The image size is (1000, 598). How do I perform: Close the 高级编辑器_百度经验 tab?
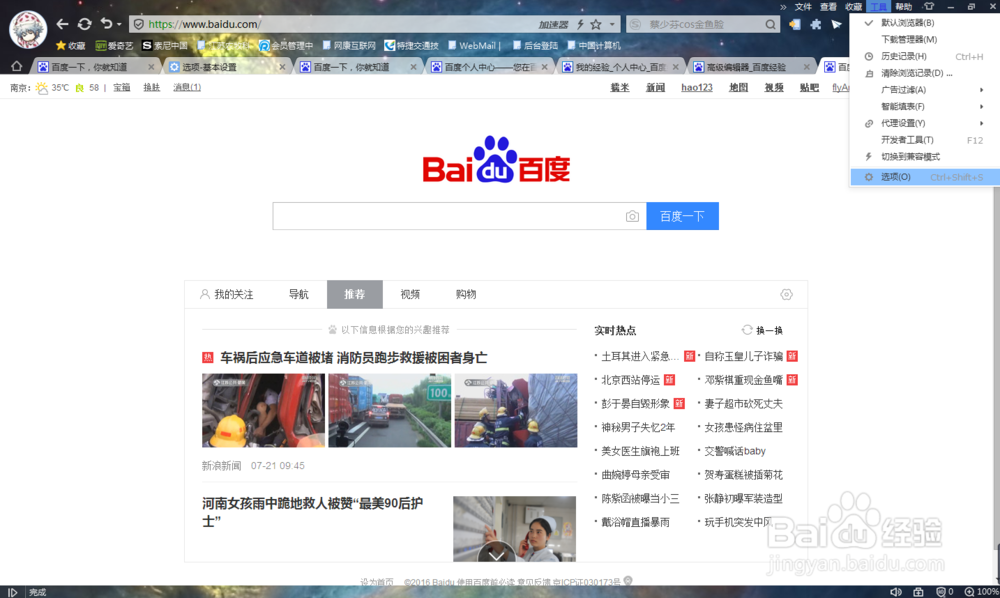click(x=807, y=67)
